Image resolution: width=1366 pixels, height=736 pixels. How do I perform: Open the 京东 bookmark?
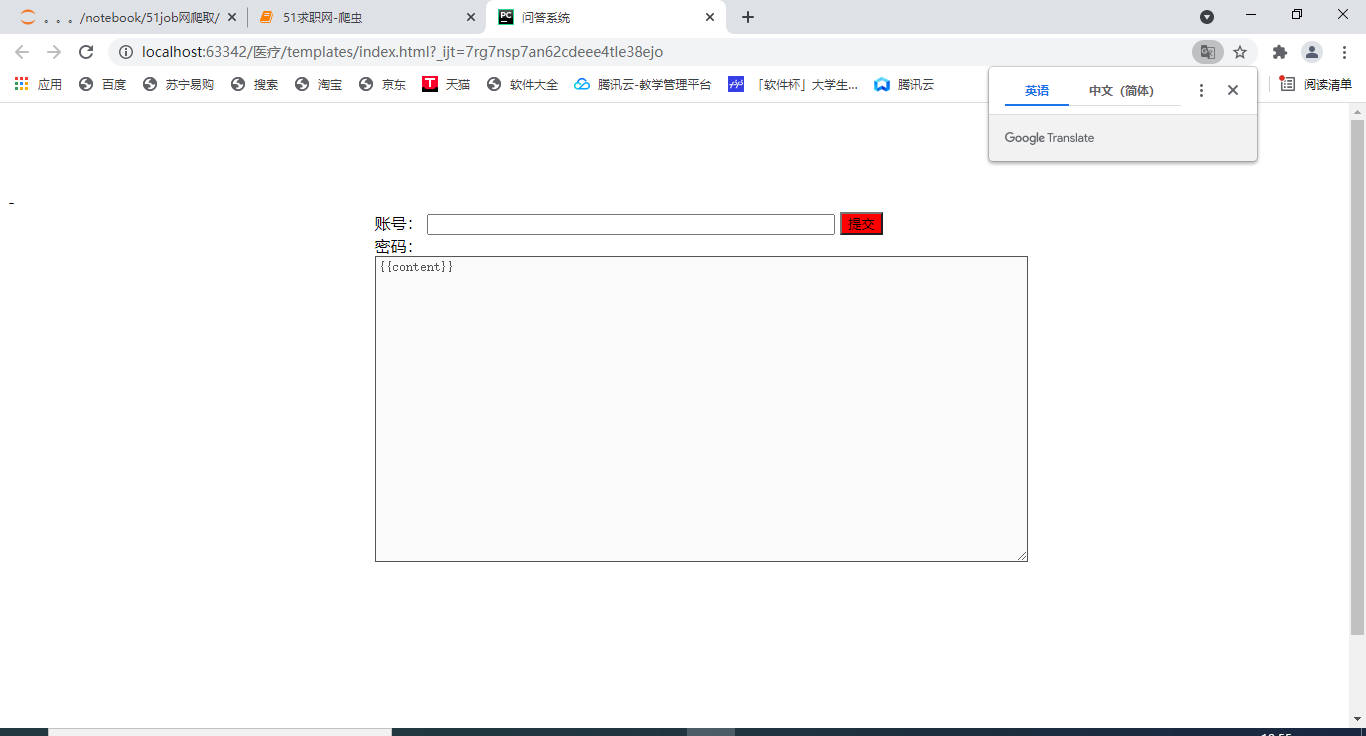(382, 85)
